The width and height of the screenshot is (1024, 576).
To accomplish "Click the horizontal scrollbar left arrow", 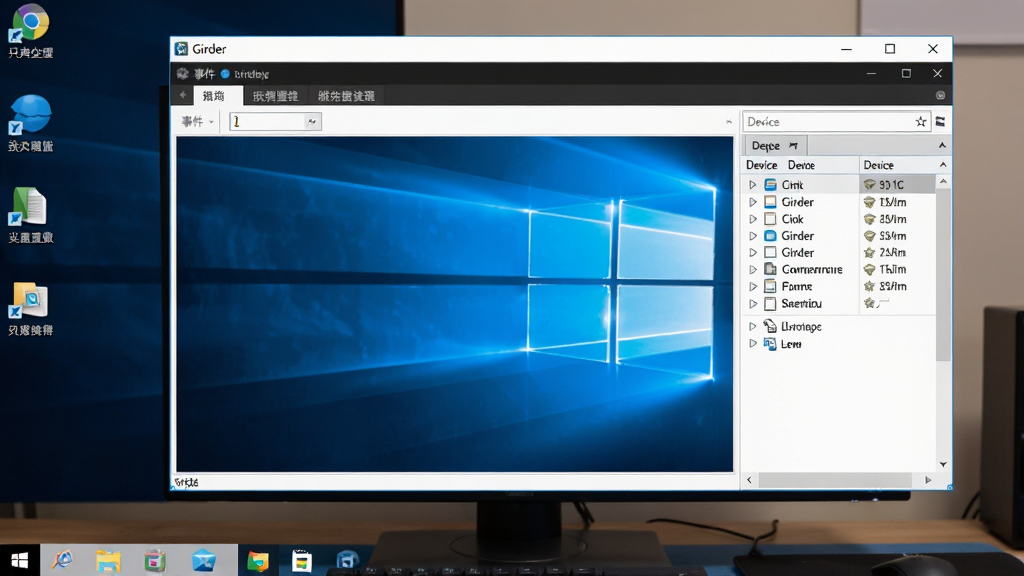I will pos(749,480).
